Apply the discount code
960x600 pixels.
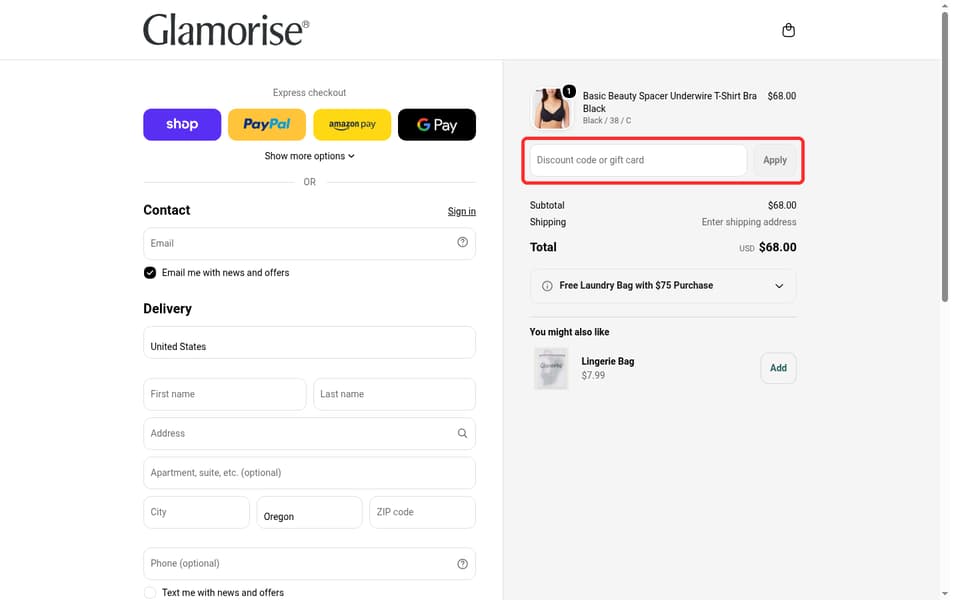[774, 160]
